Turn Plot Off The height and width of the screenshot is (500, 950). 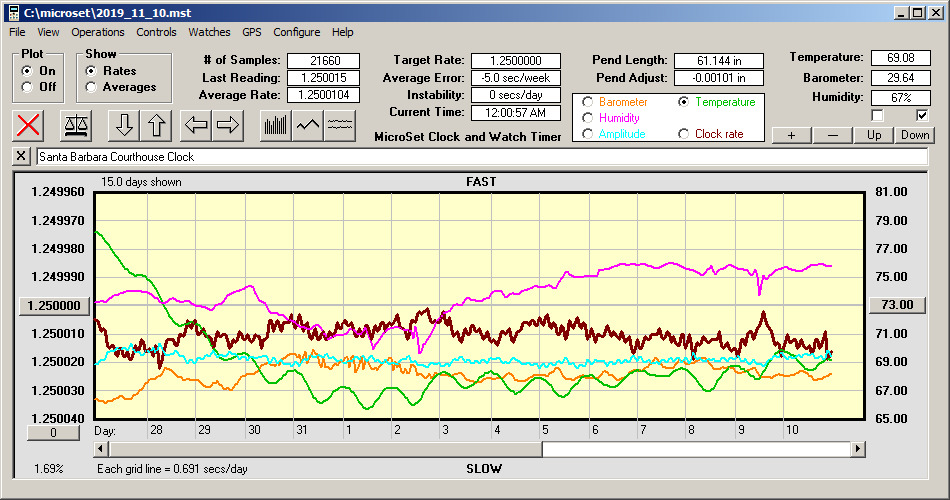pyautogui.click(x=27, y=87)
